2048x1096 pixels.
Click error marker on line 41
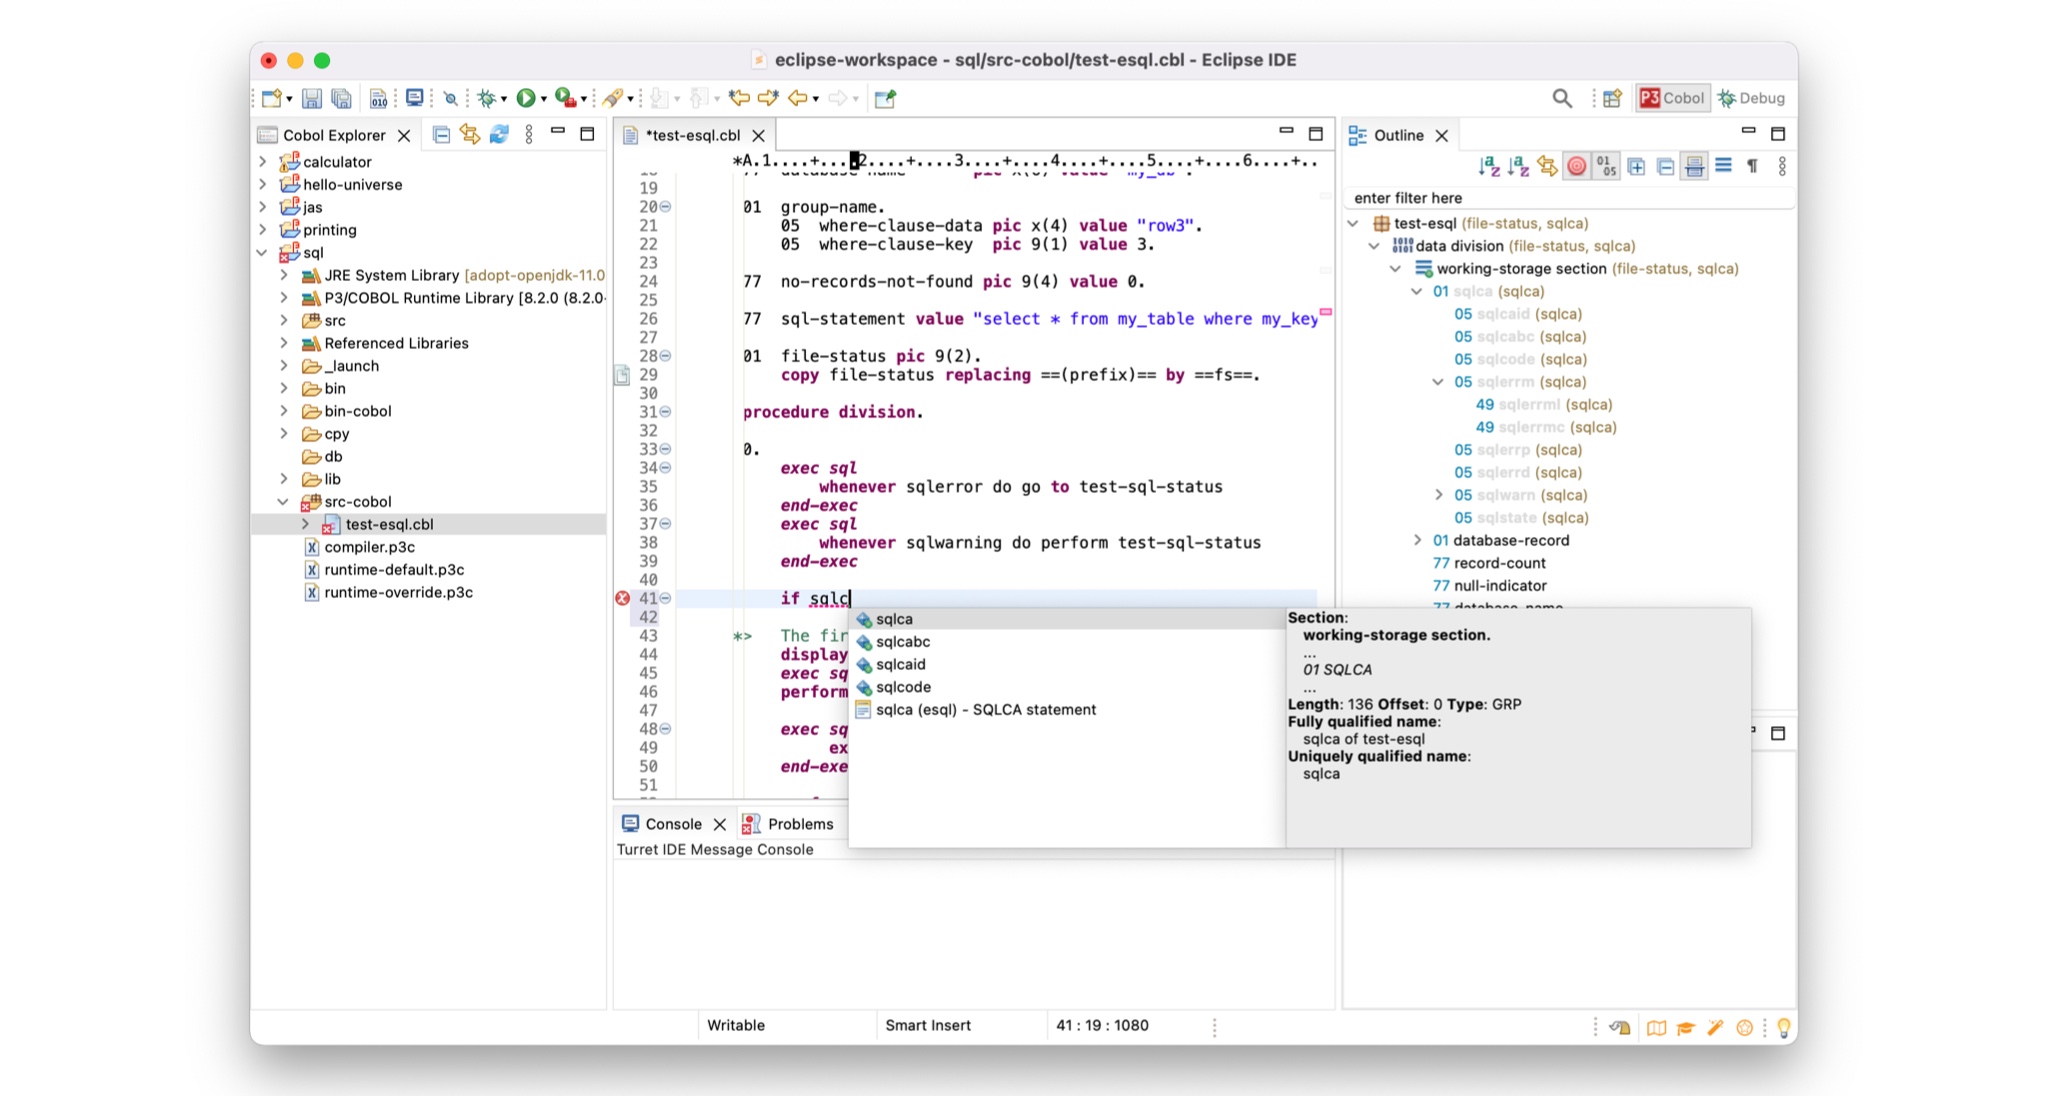click(622, 598)
